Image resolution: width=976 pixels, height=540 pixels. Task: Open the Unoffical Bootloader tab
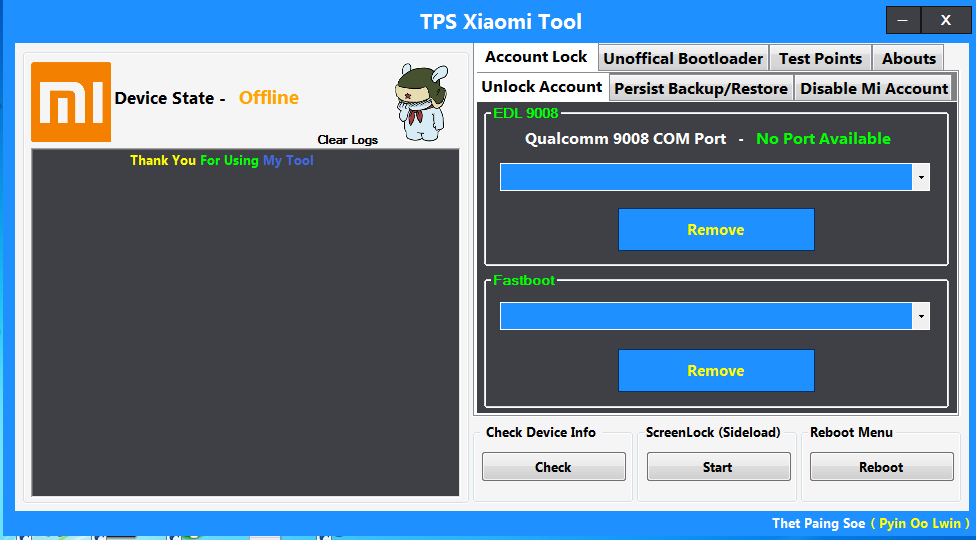[x=683, y=58]
